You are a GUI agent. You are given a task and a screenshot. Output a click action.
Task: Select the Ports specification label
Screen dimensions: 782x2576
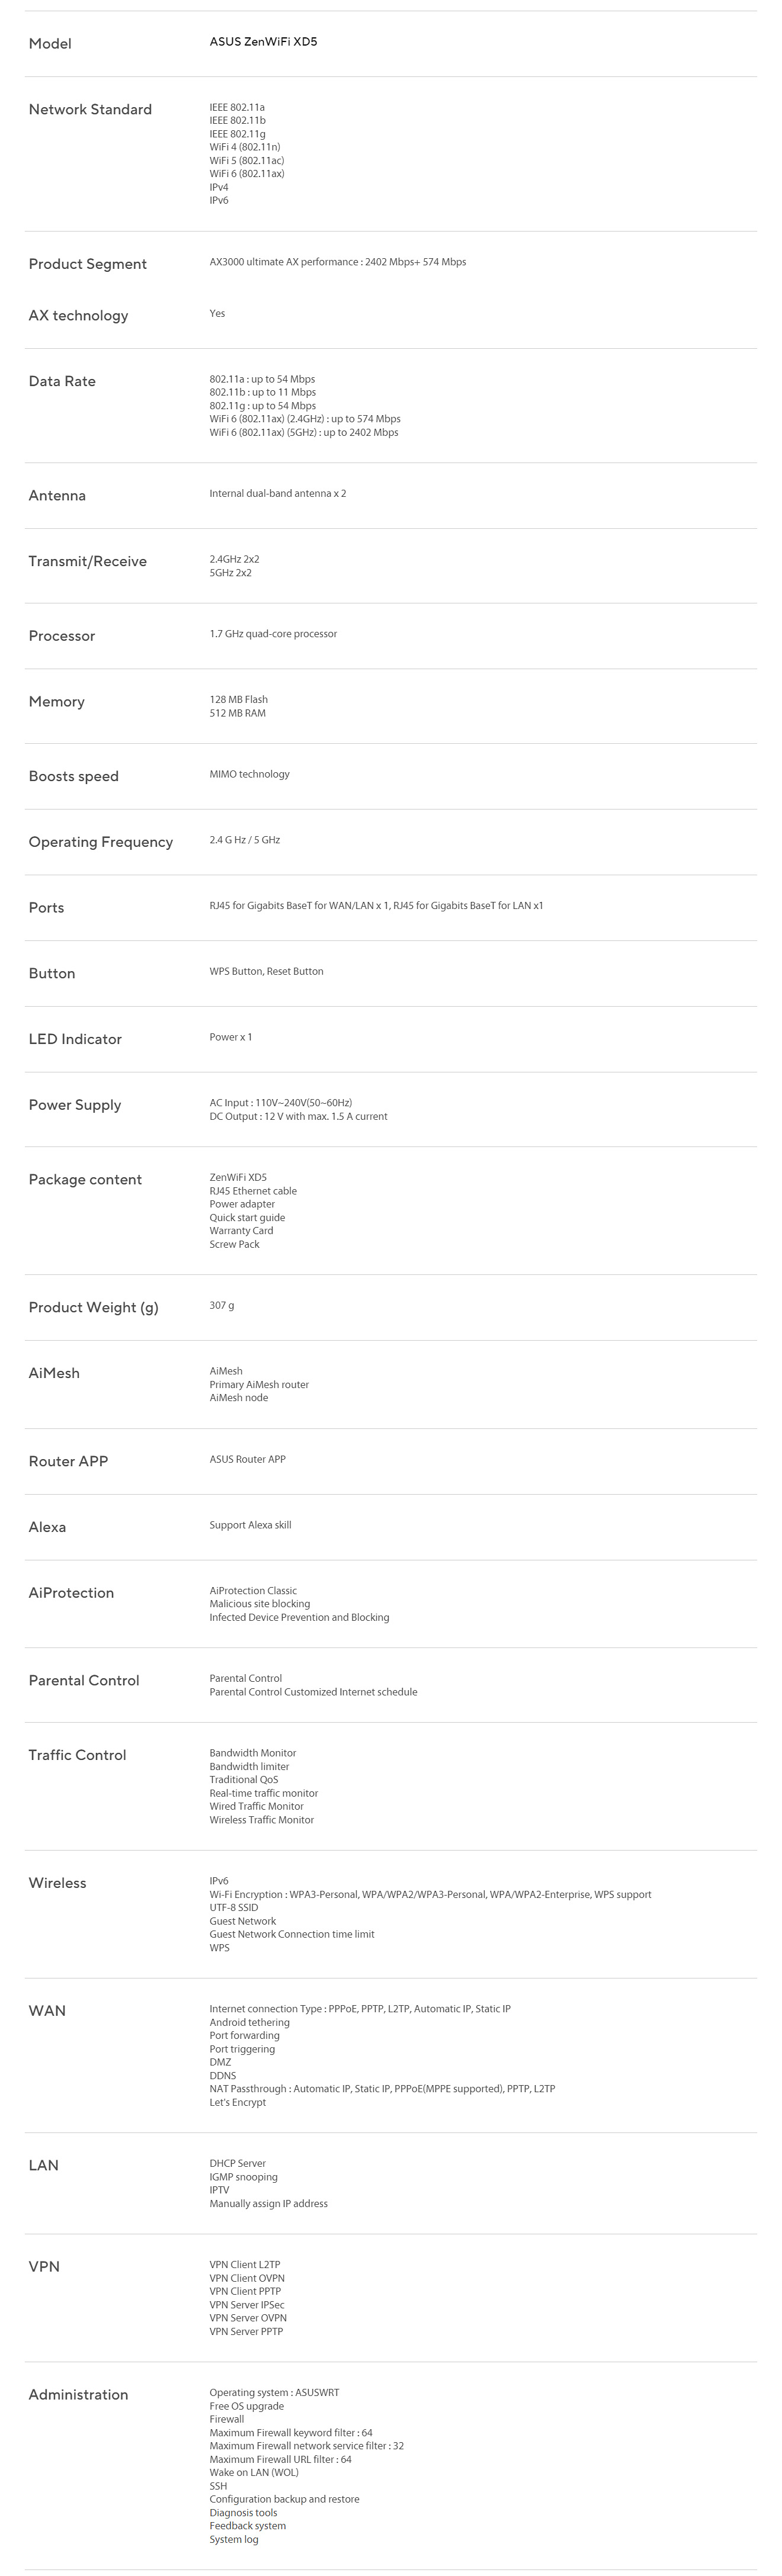click(46, 907)
